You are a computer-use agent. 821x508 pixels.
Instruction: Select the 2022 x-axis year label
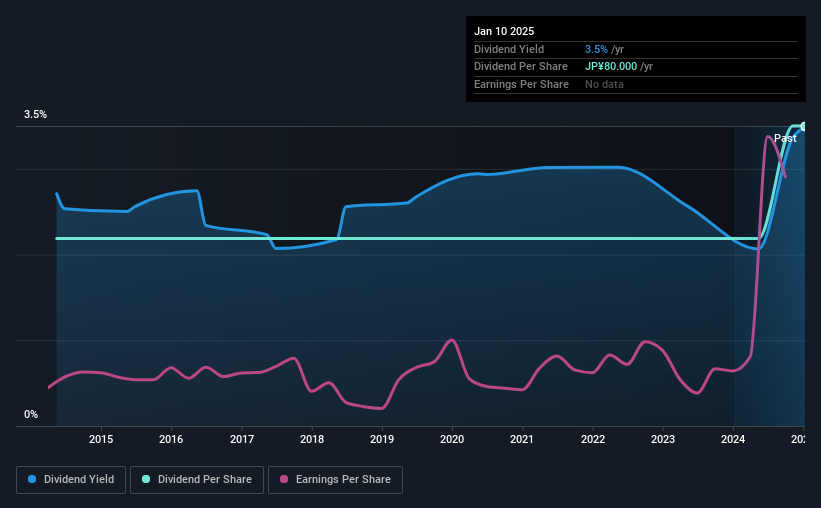[593, 439]
